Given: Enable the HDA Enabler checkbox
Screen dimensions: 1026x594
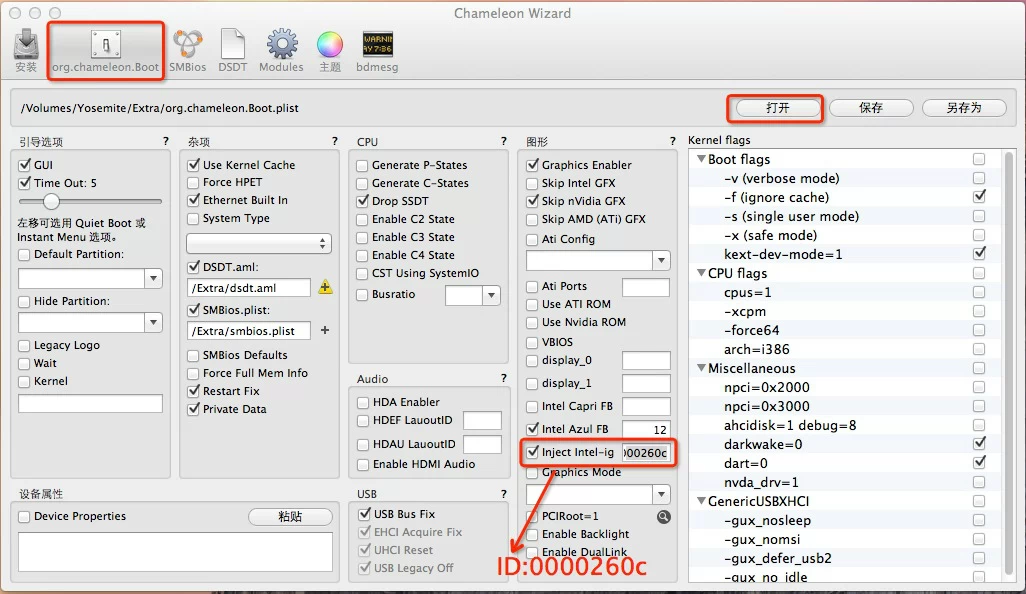Looking at the screenshot, I should tap(363, 402).
